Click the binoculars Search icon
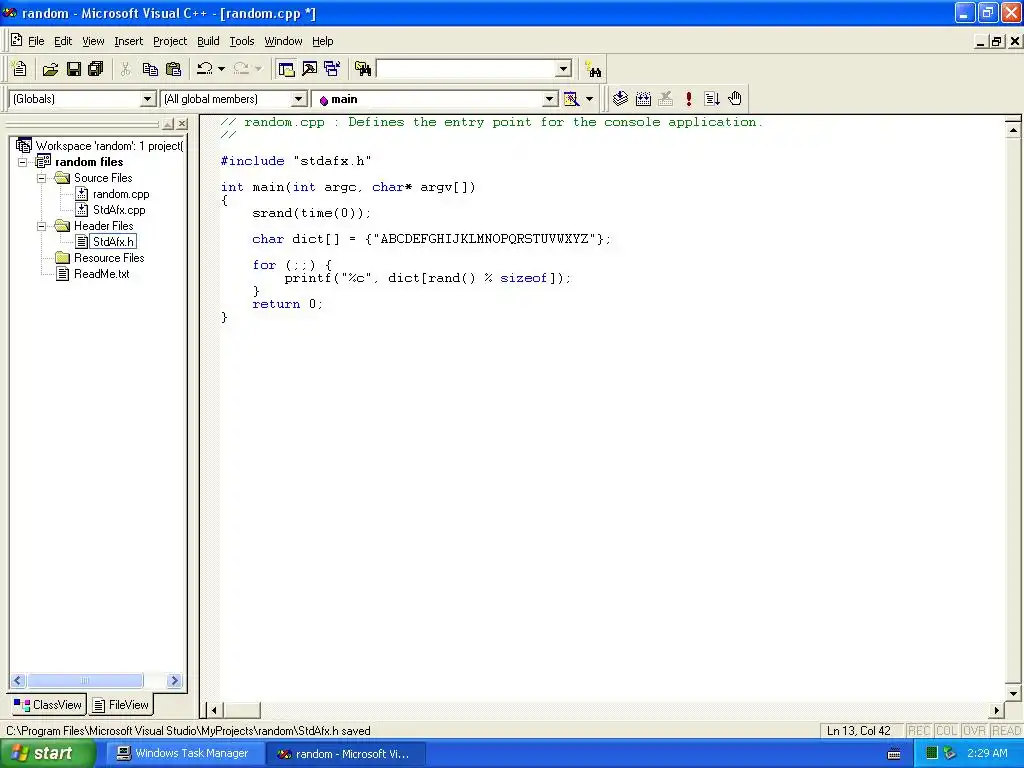 (x=594, y=69)
